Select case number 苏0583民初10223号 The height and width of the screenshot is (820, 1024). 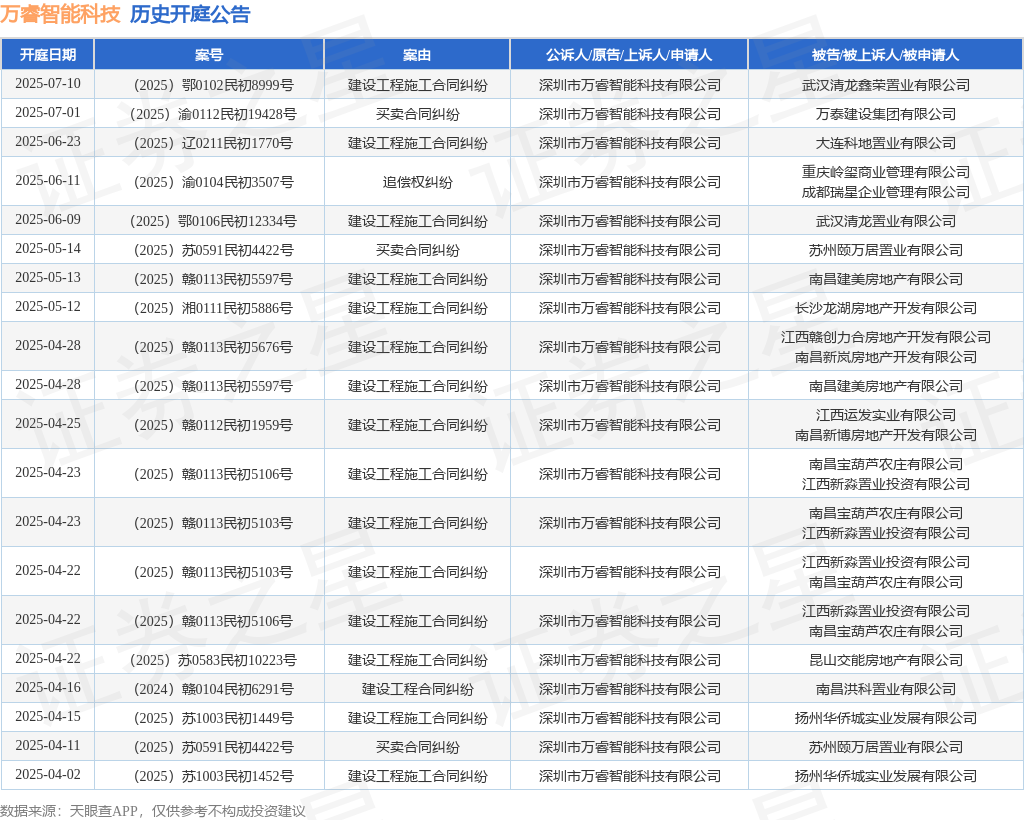(x=213, y=660)
